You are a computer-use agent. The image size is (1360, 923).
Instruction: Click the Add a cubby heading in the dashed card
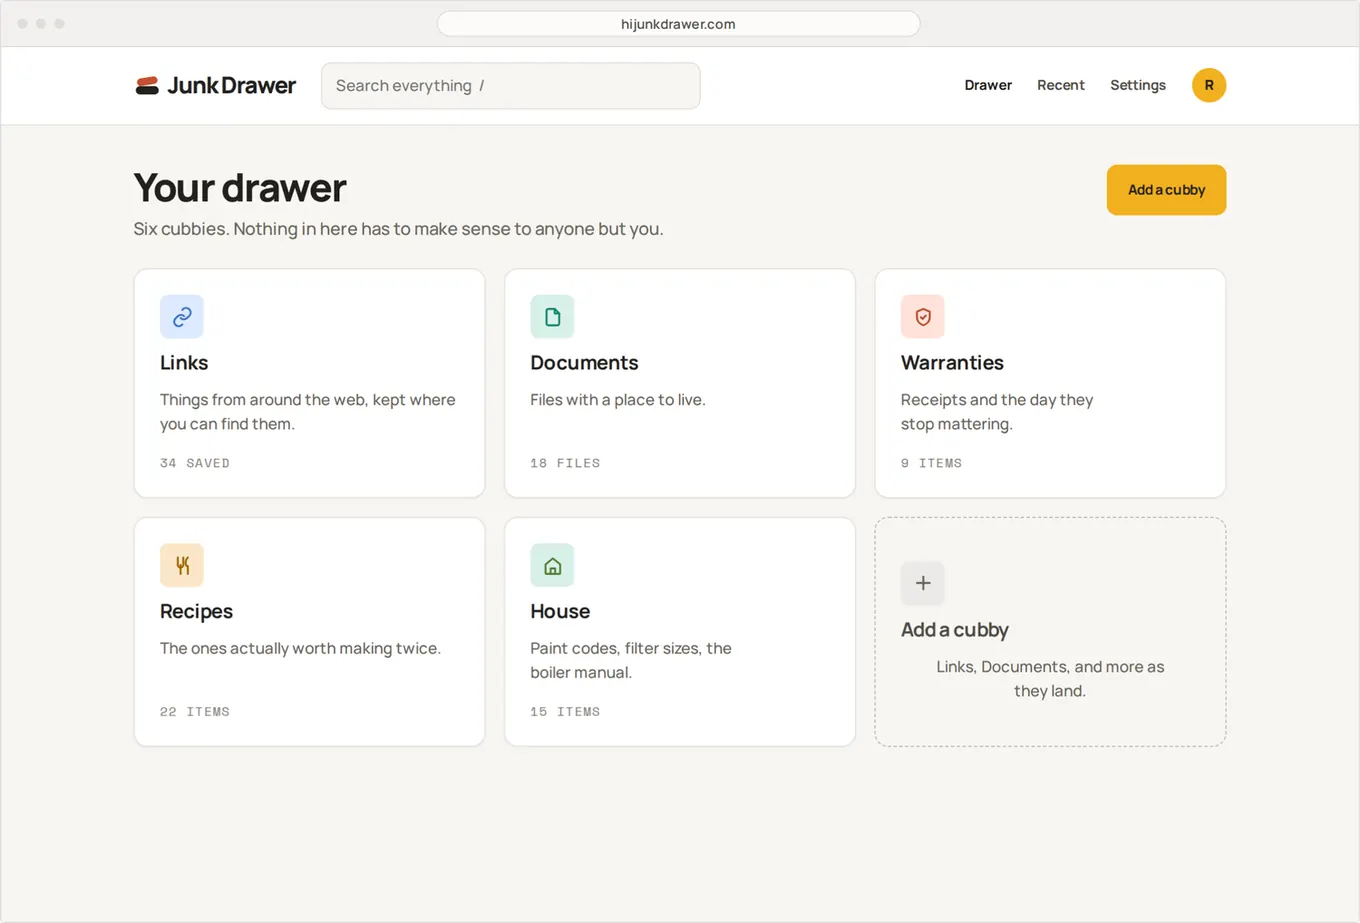point(954,630)
